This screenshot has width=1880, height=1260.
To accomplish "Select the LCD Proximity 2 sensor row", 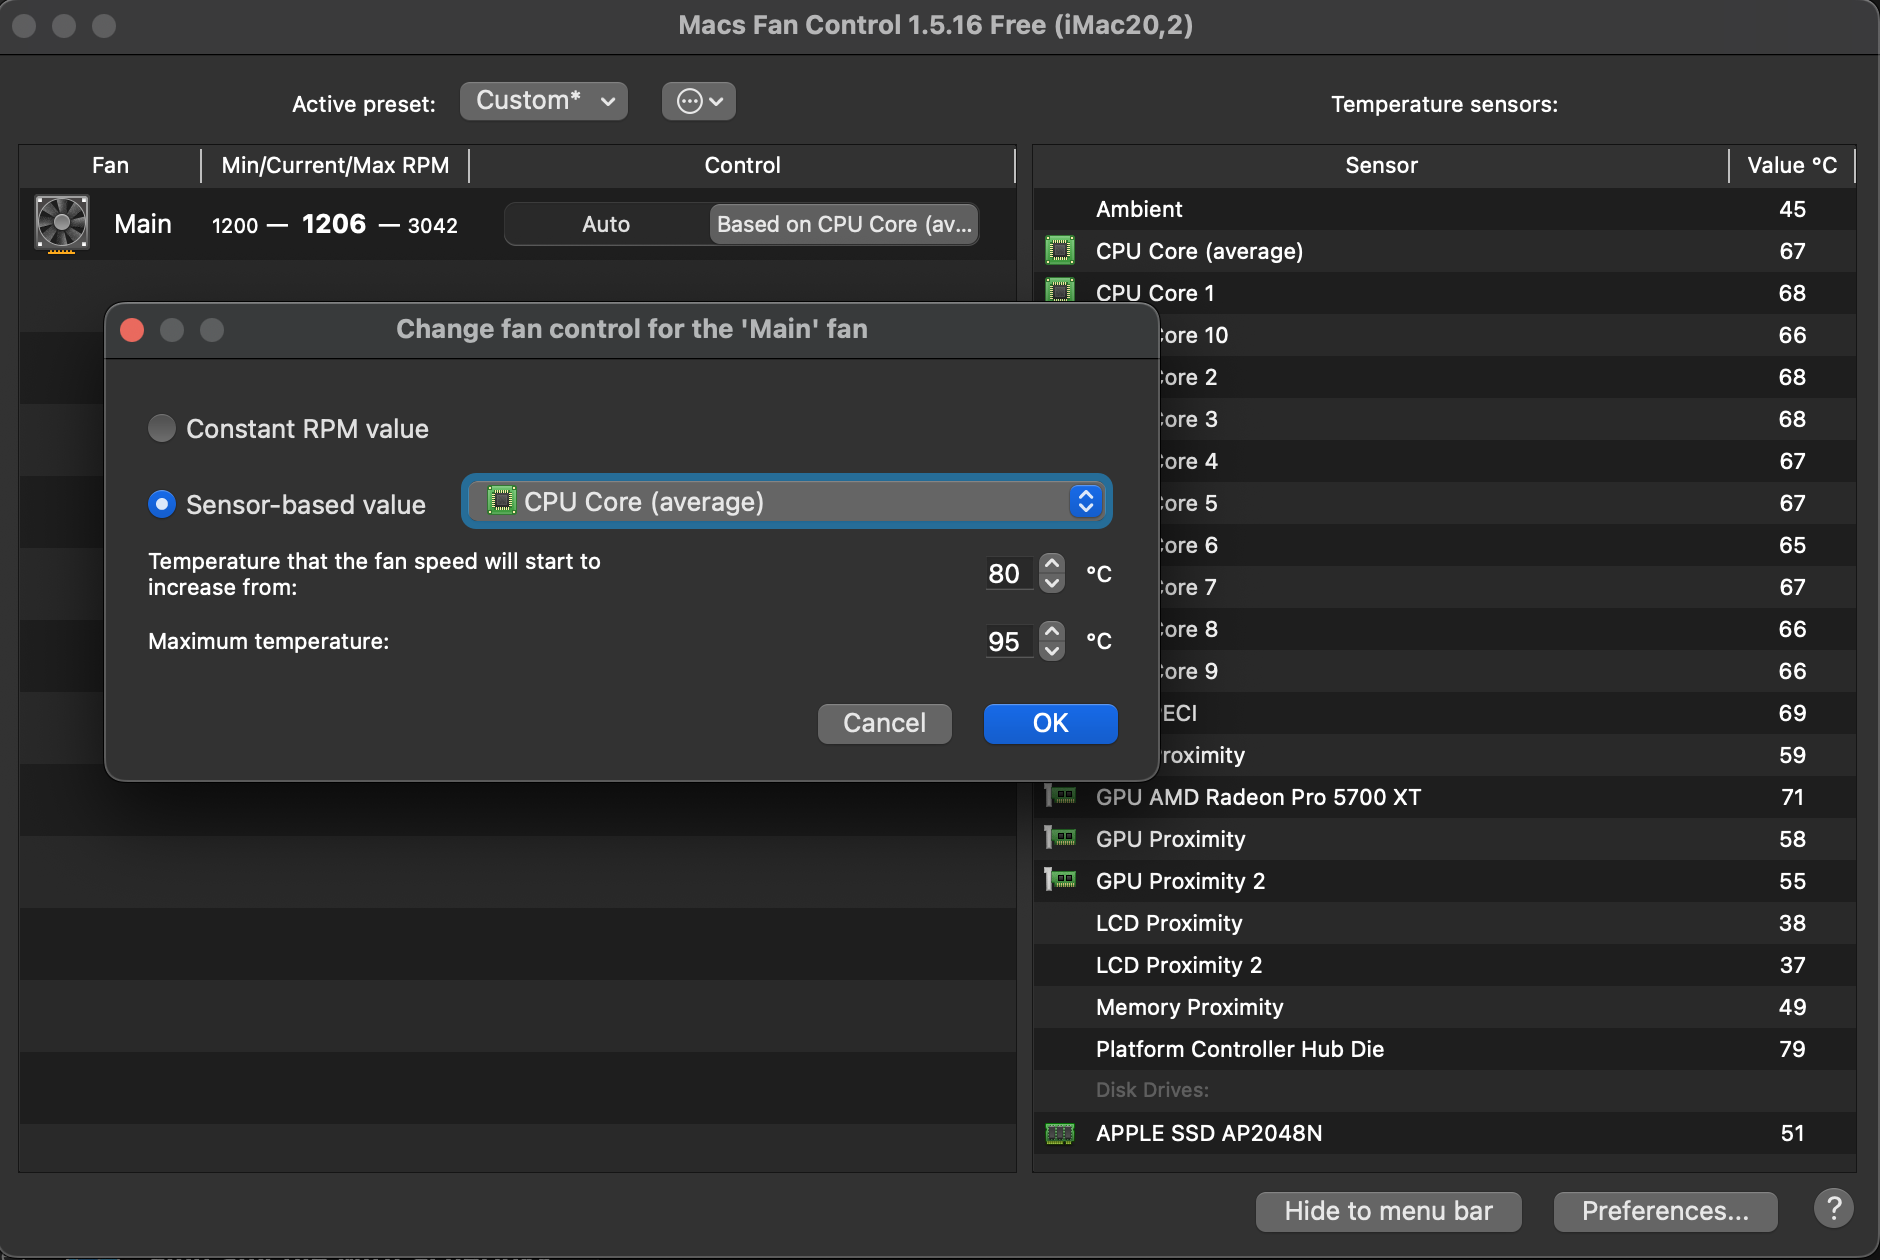I will click(x=1445, y=965).
